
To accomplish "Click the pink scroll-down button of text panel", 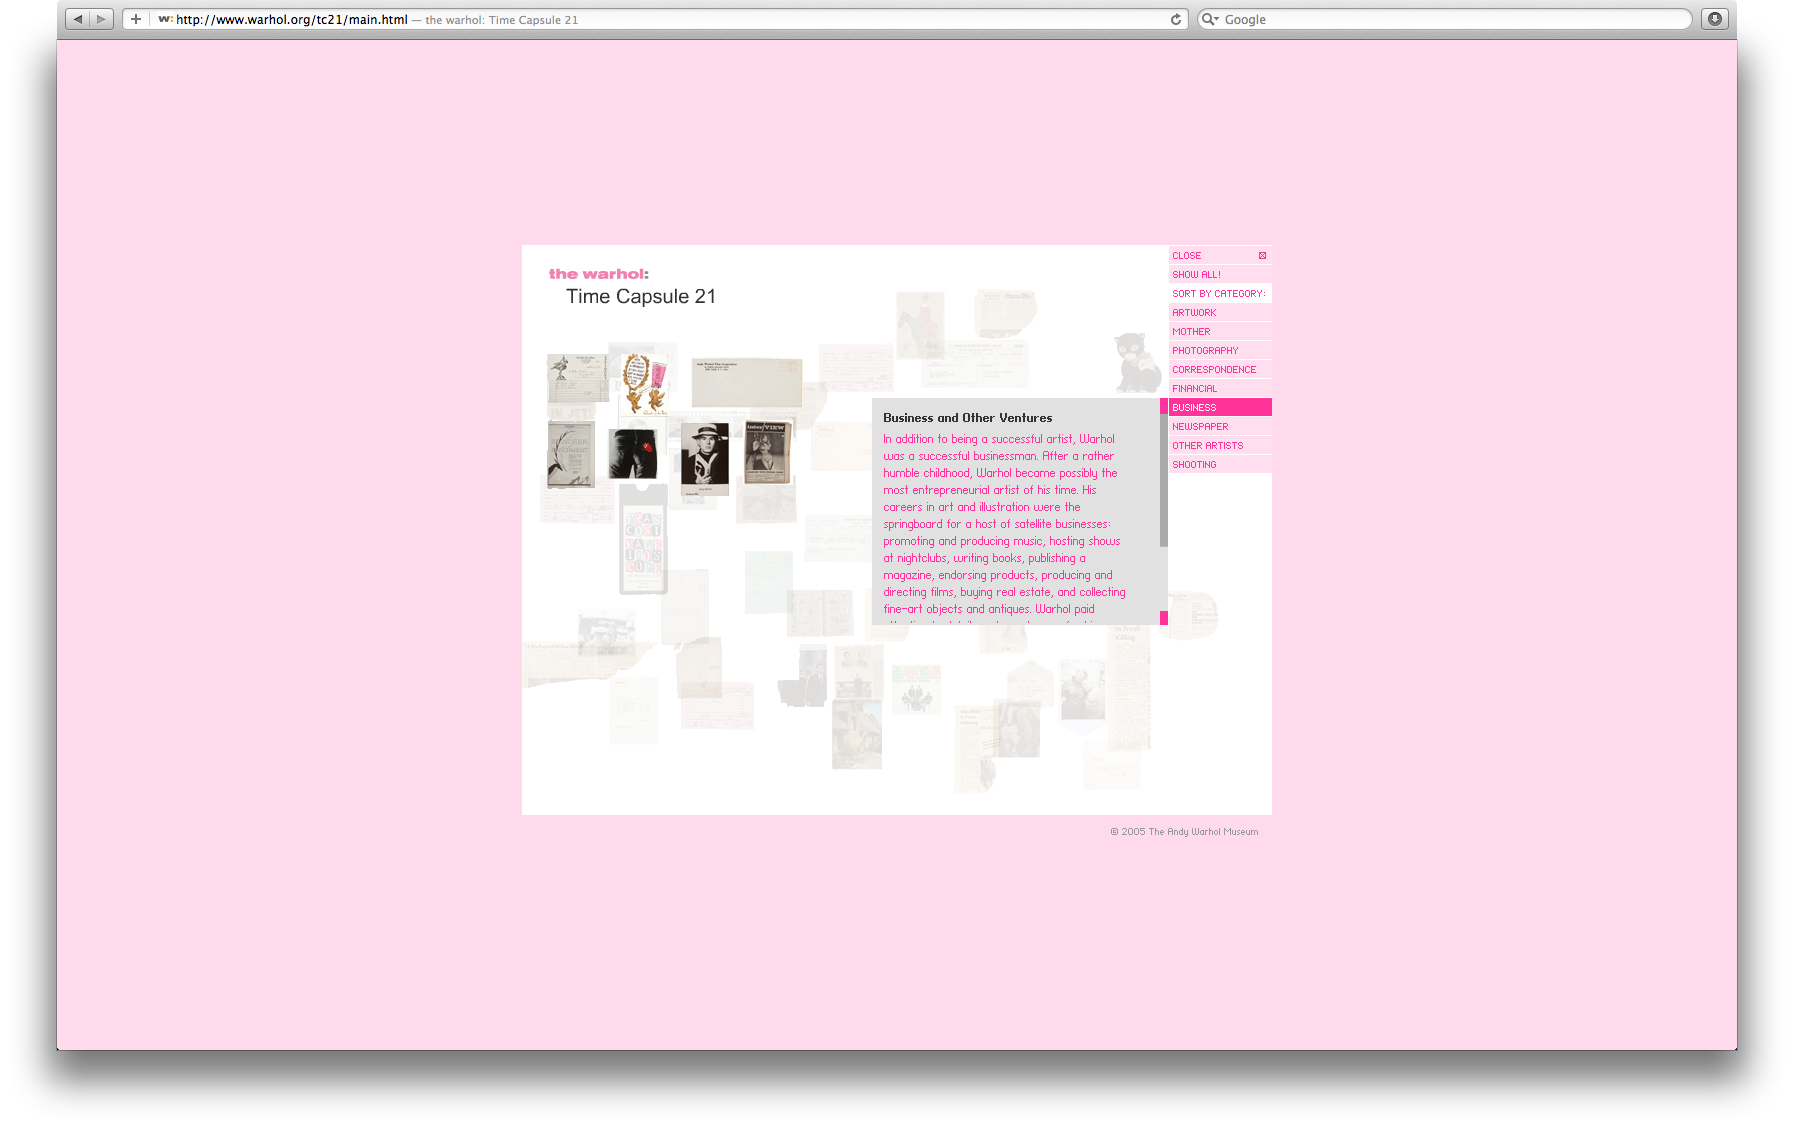I will pyautogui.click(x=1164, y=618).
